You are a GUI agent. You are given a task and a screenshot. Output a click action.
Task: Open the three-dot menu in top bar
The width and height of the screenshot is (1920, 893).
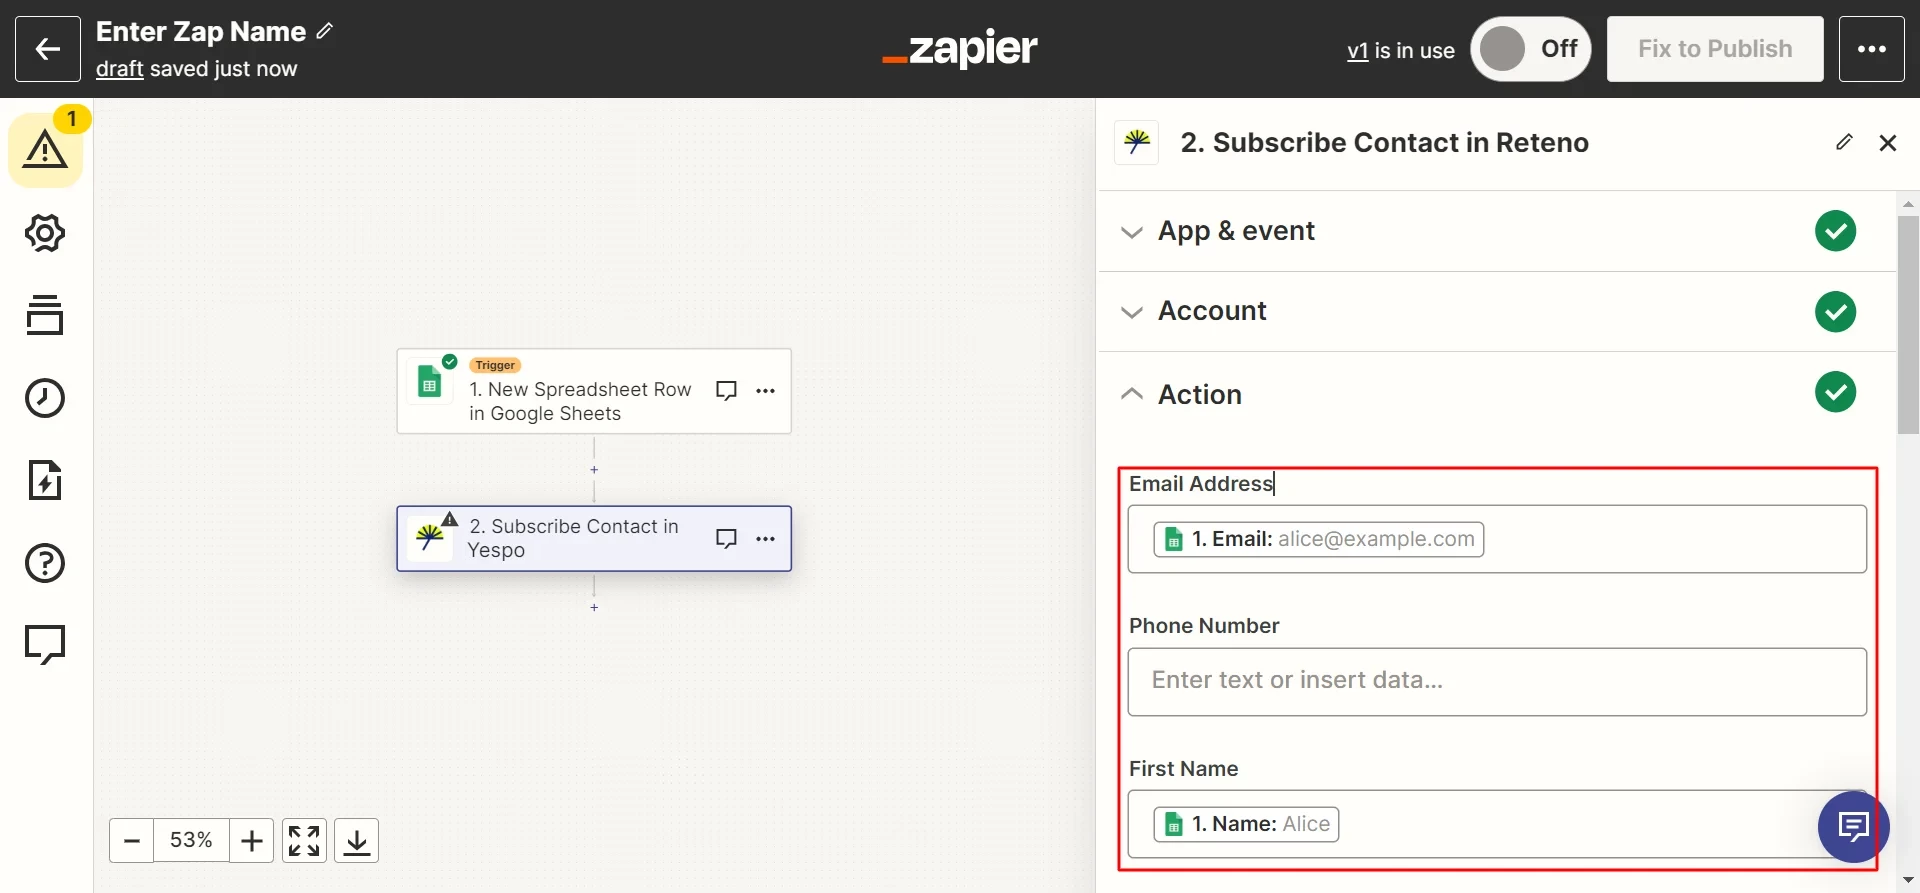point(1871,49)
